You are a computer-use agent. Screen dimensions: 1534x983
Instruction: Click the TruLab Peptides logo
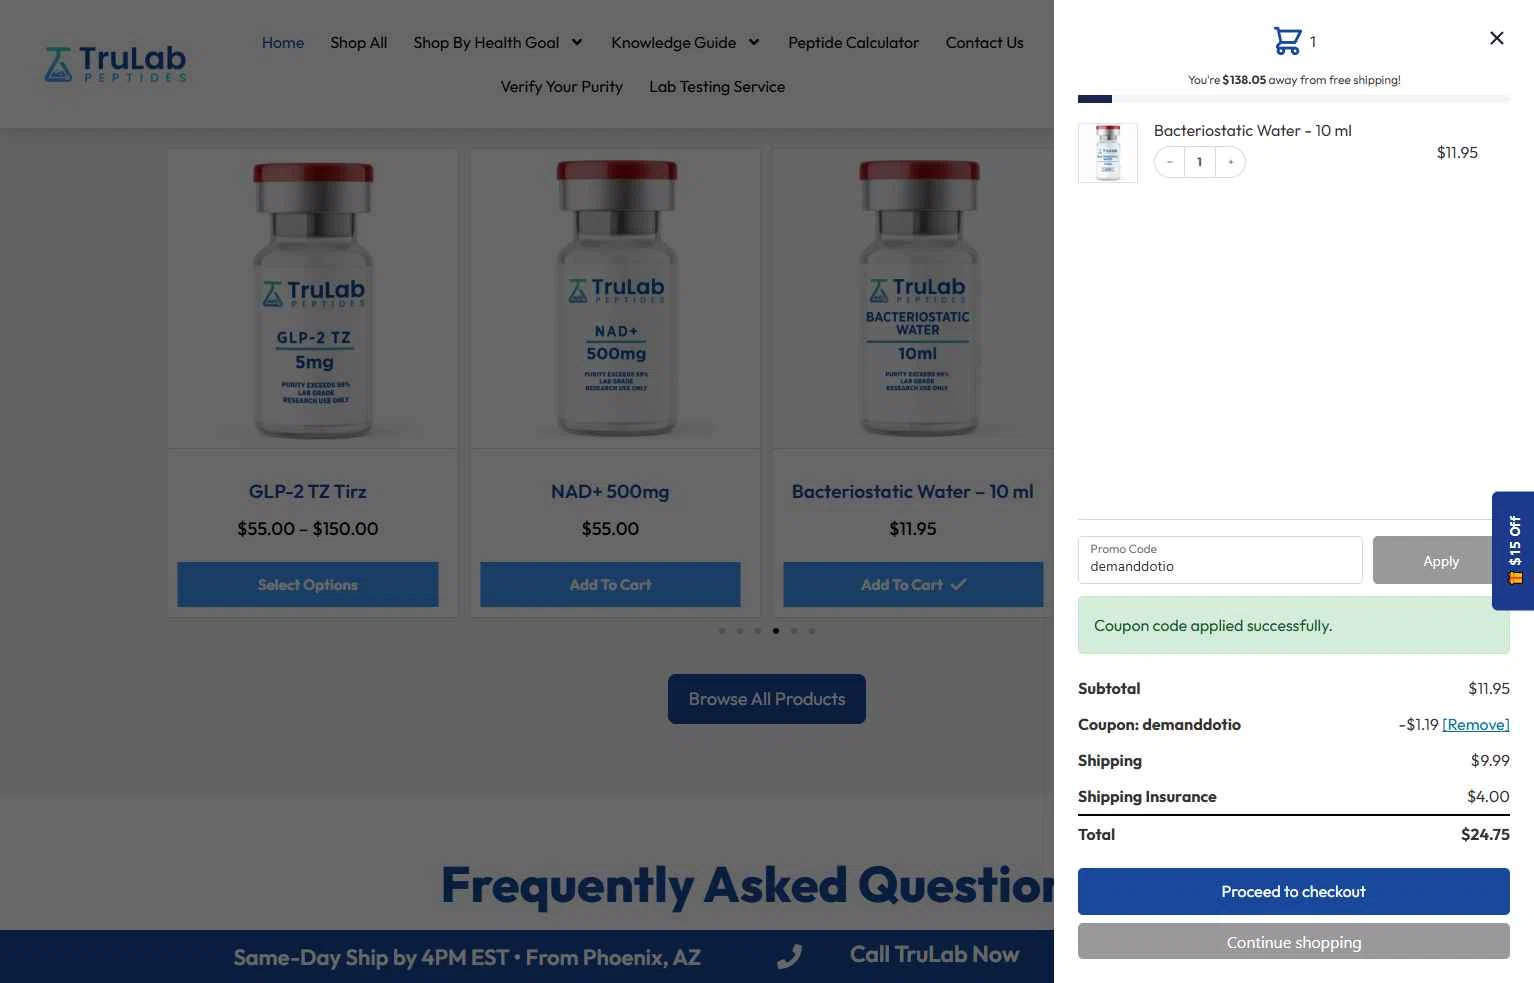coord(116,64)
